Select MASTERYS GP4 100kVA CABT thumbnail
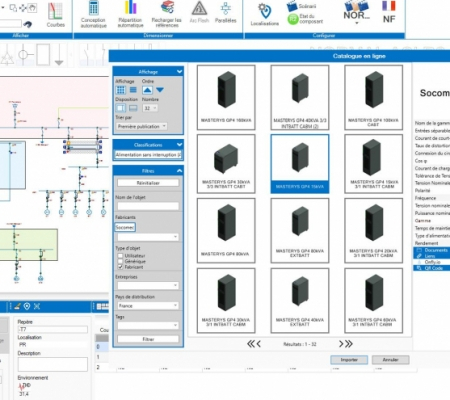This screenshot has height=400, width=450. click(x=373, y=97)
